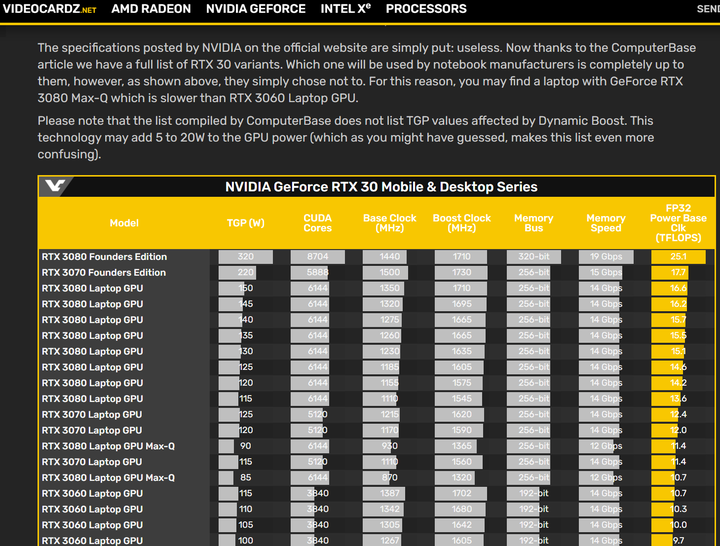Image resolution: width=720 pixels, height=546 pixels.
Task: Click the 9.7 TFLOPS cell
Action: pyautogui.click(x=678, y=540)
